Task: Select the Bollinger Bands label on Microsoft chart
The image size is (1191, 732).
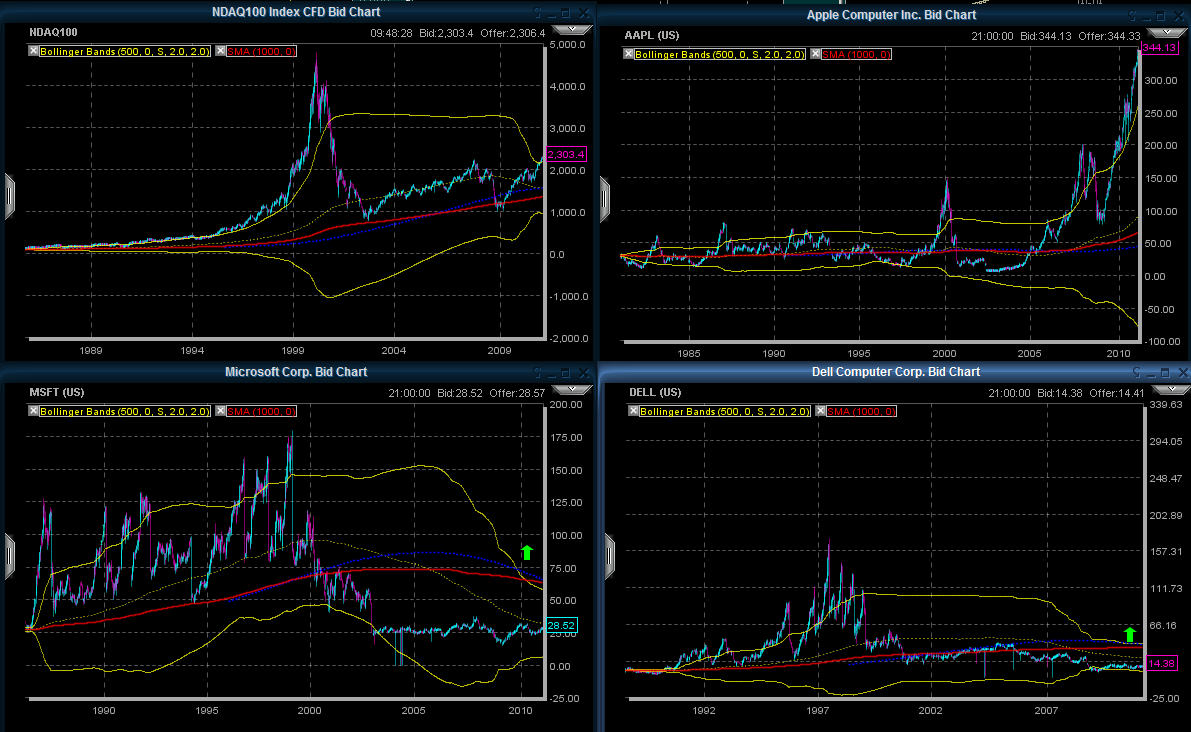Action: [x=125, y=411]
